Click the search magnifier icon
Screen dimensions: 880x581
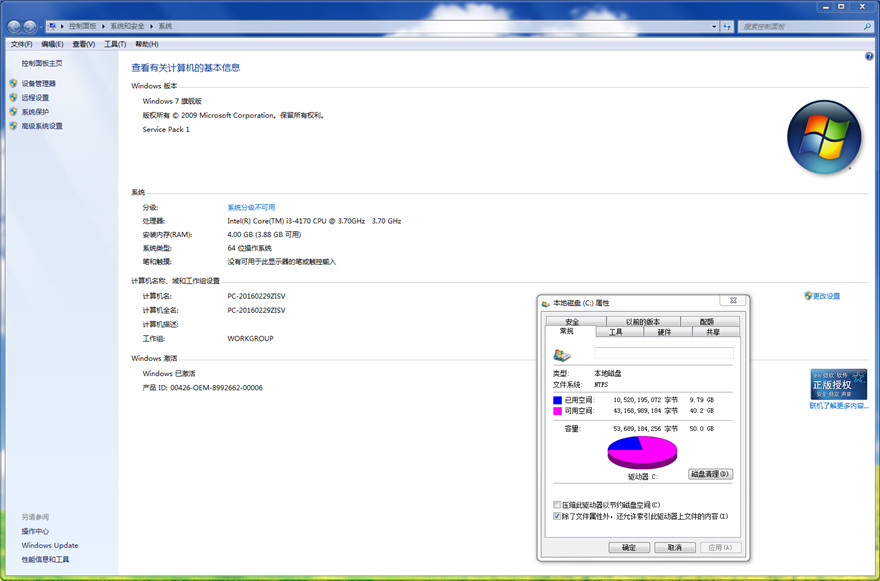[867, 26]
